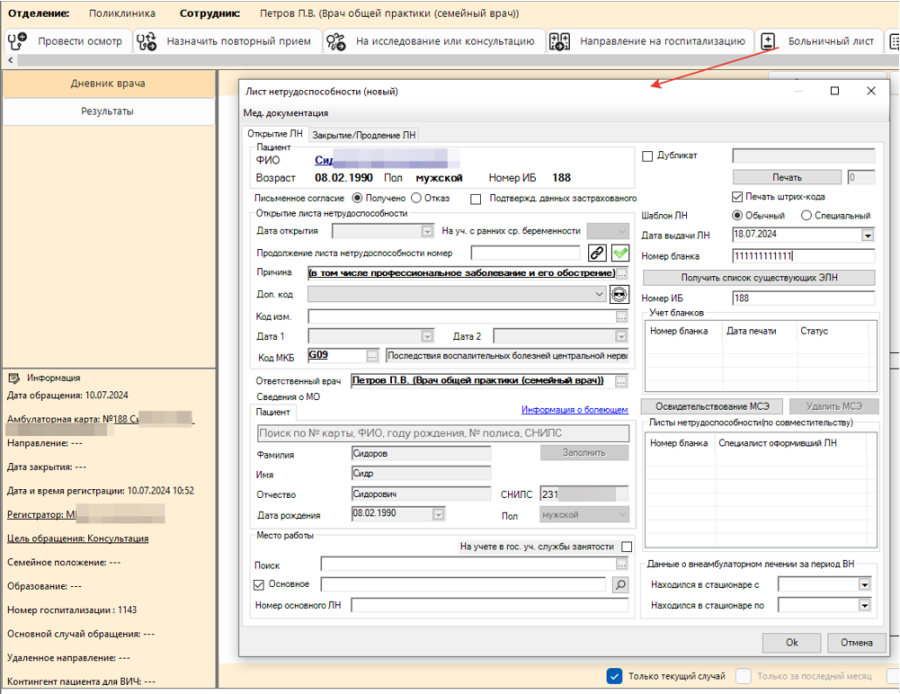Switch to the Закрытие/Продление ЛН tab

364,135
